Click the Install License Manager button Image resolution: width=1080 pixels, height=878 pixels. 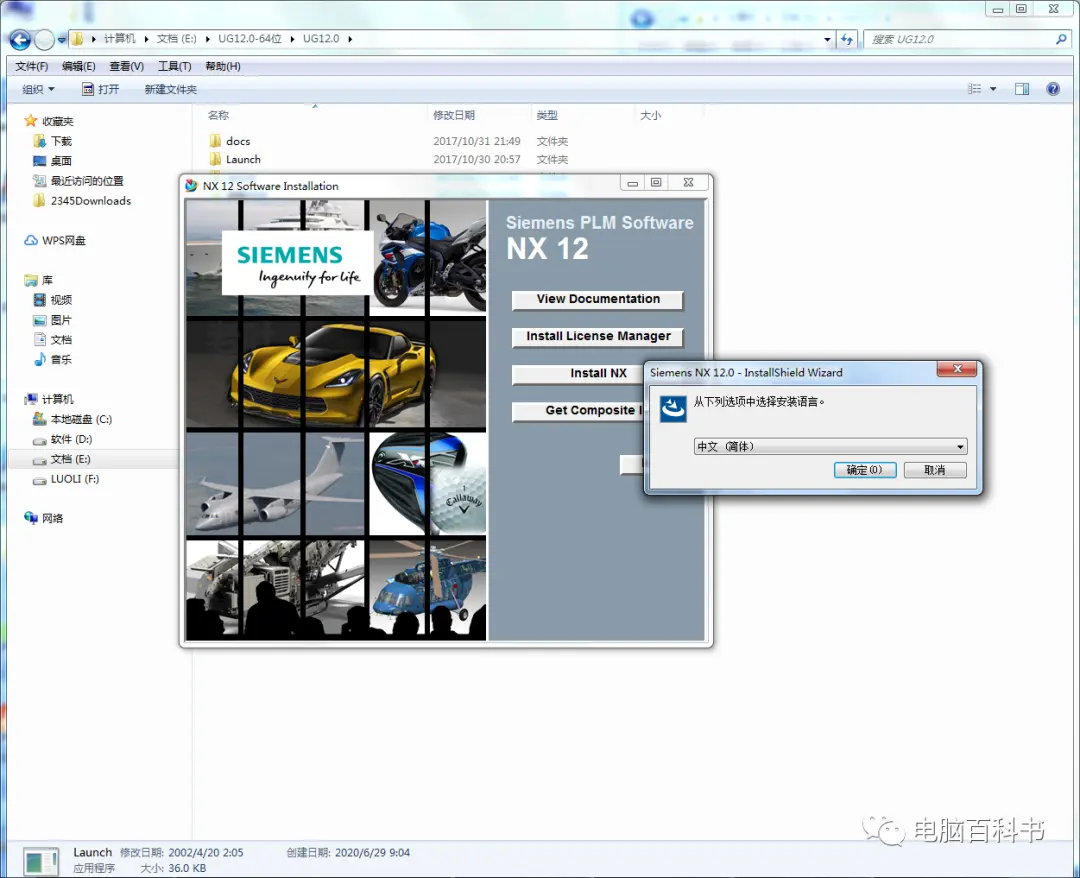pos(597,336)
